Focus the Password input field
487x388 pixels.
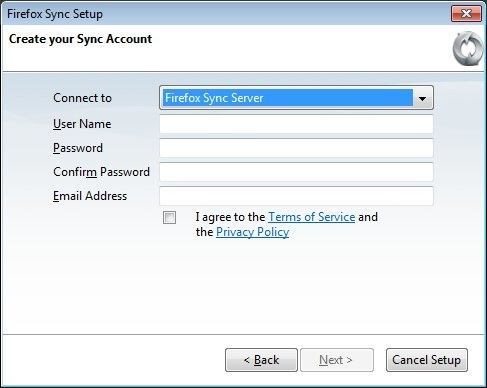point(296,148)
